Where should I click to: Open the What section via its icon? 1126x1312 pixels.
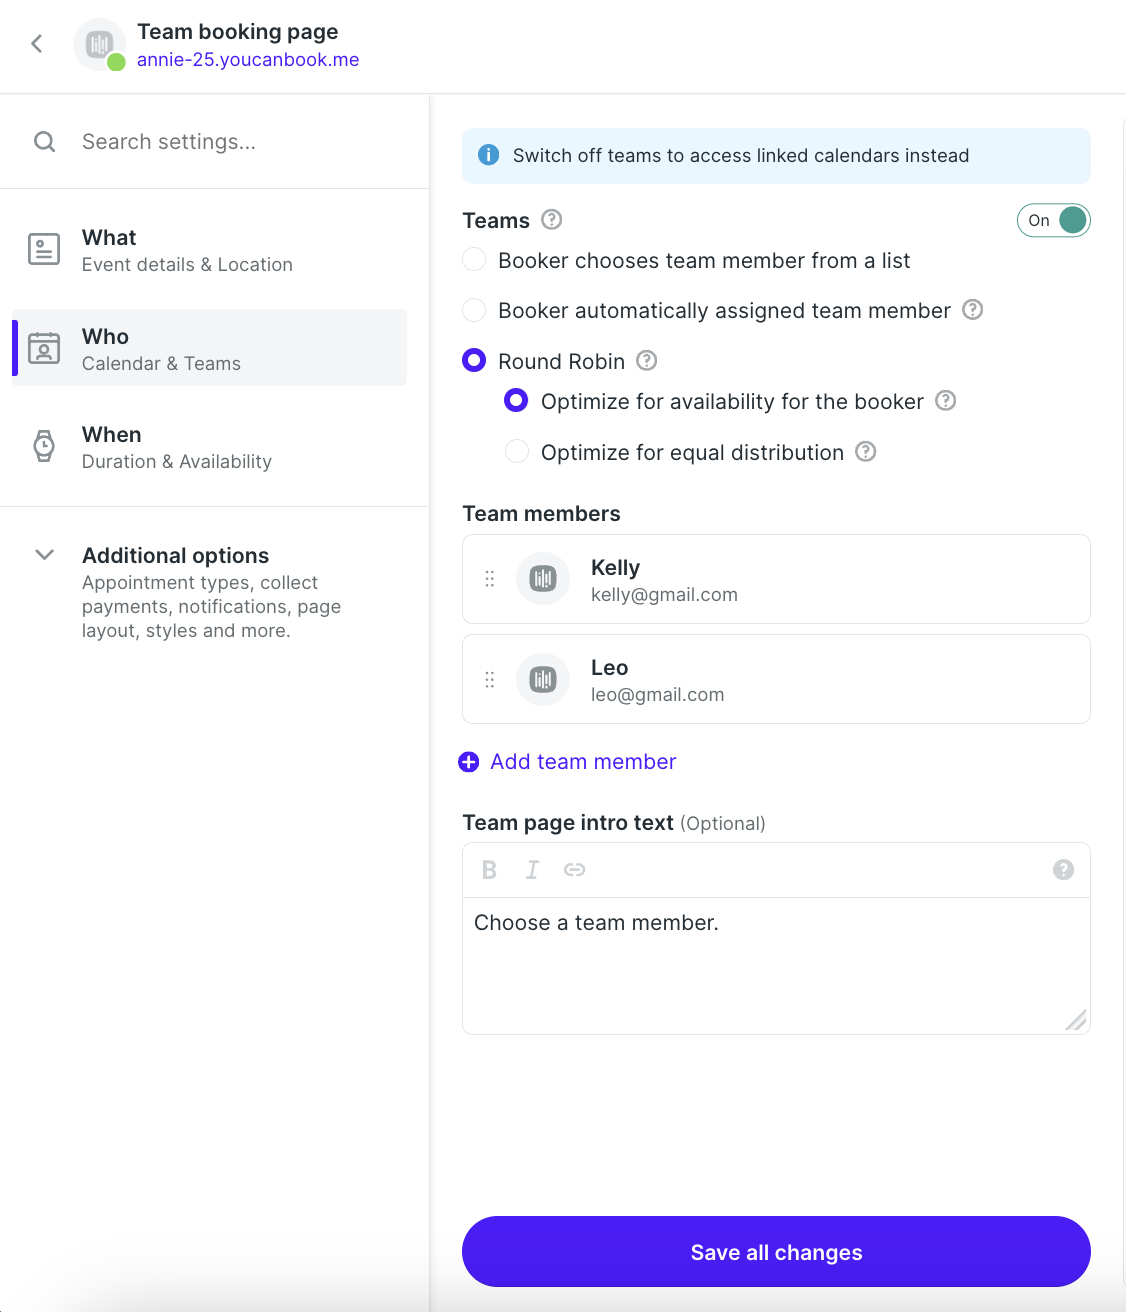coord(44,249)
